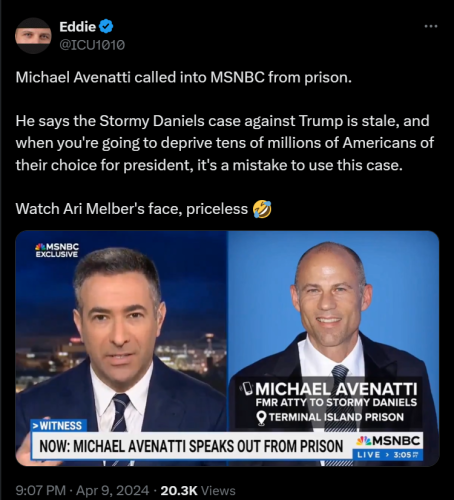Click the tweet's first line about MSNBC
The width and height of the screenshot is (454, 500).
click(184, 78)
